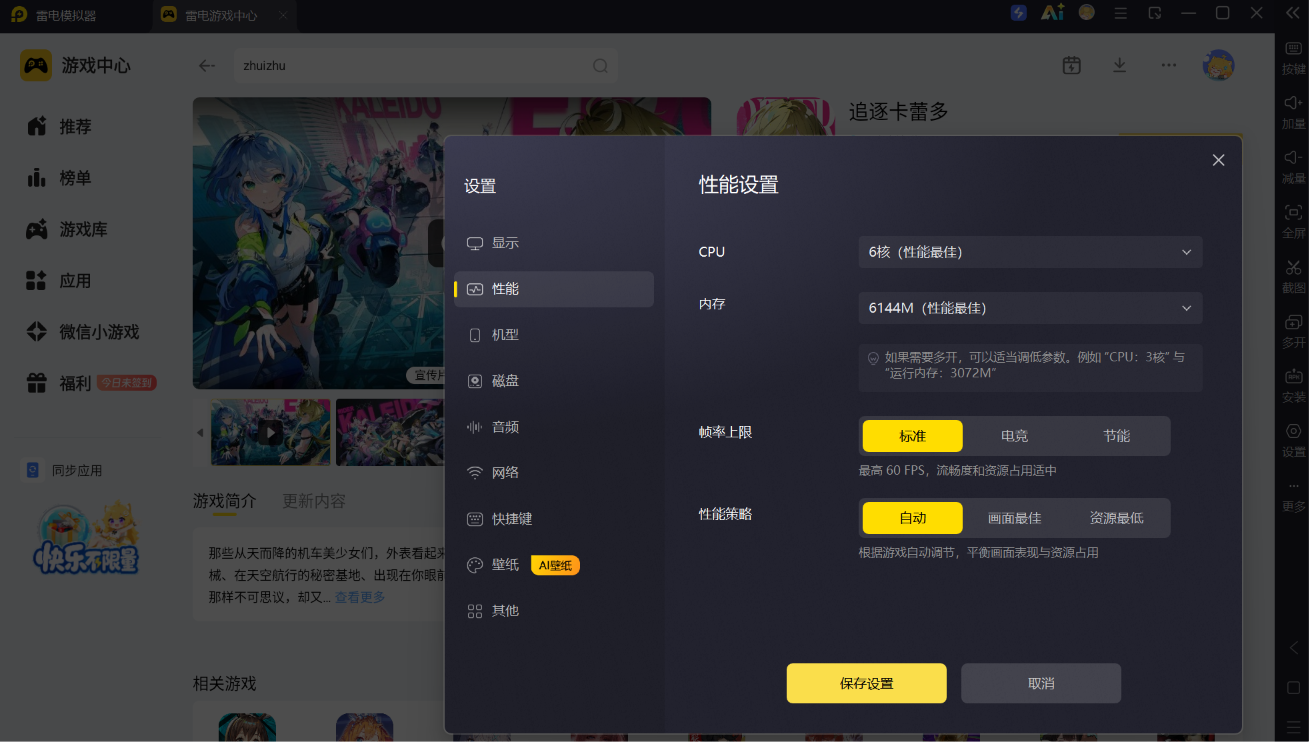Open the 游戏库 game library in Game Center
The image size is (1309, 742).
(67, 230)
